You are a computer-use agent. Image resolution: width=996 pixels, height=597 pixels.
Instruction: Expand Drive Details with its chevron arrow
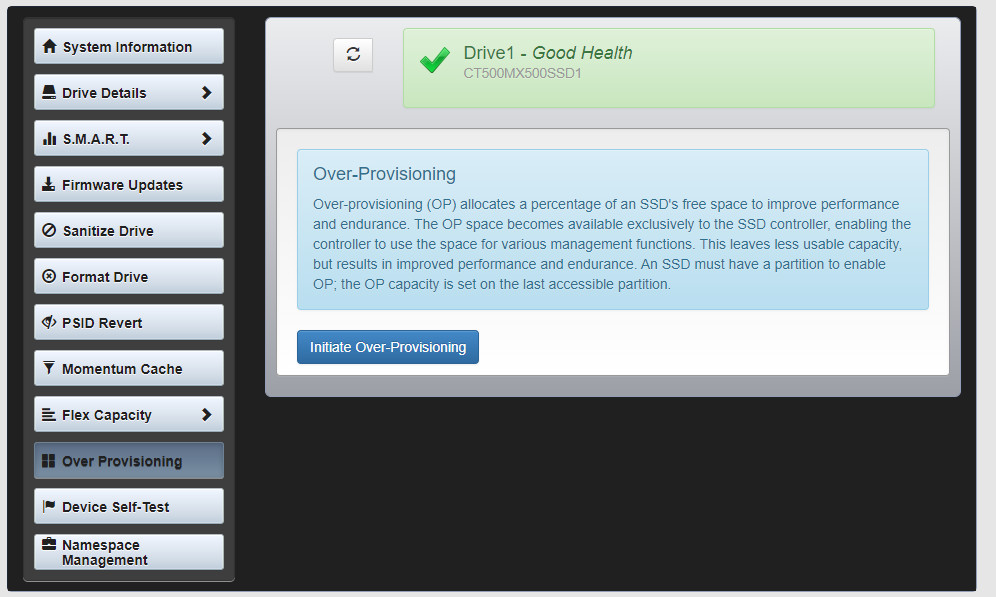pyautogui.click(x=206, y=93)
